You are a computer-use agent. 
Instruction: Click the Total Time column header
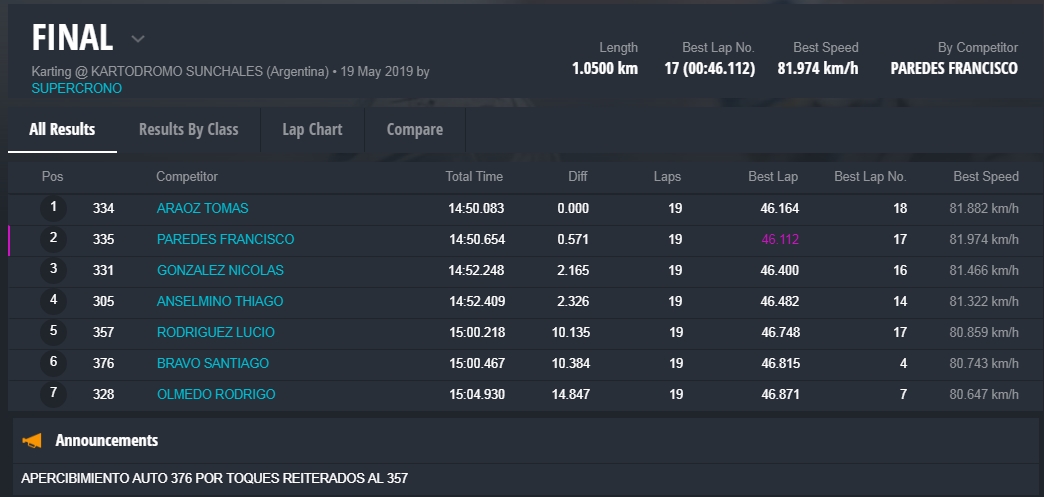(x=474, y=177)
